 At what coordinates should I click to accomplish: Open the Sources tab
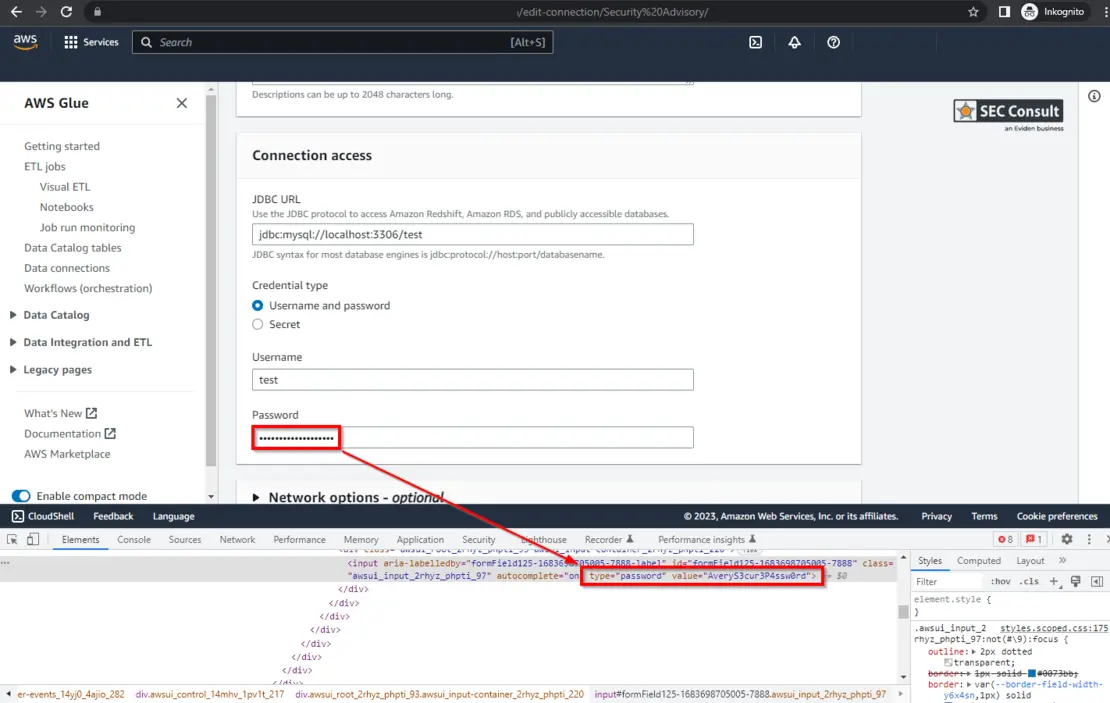[x=185, y=539]
